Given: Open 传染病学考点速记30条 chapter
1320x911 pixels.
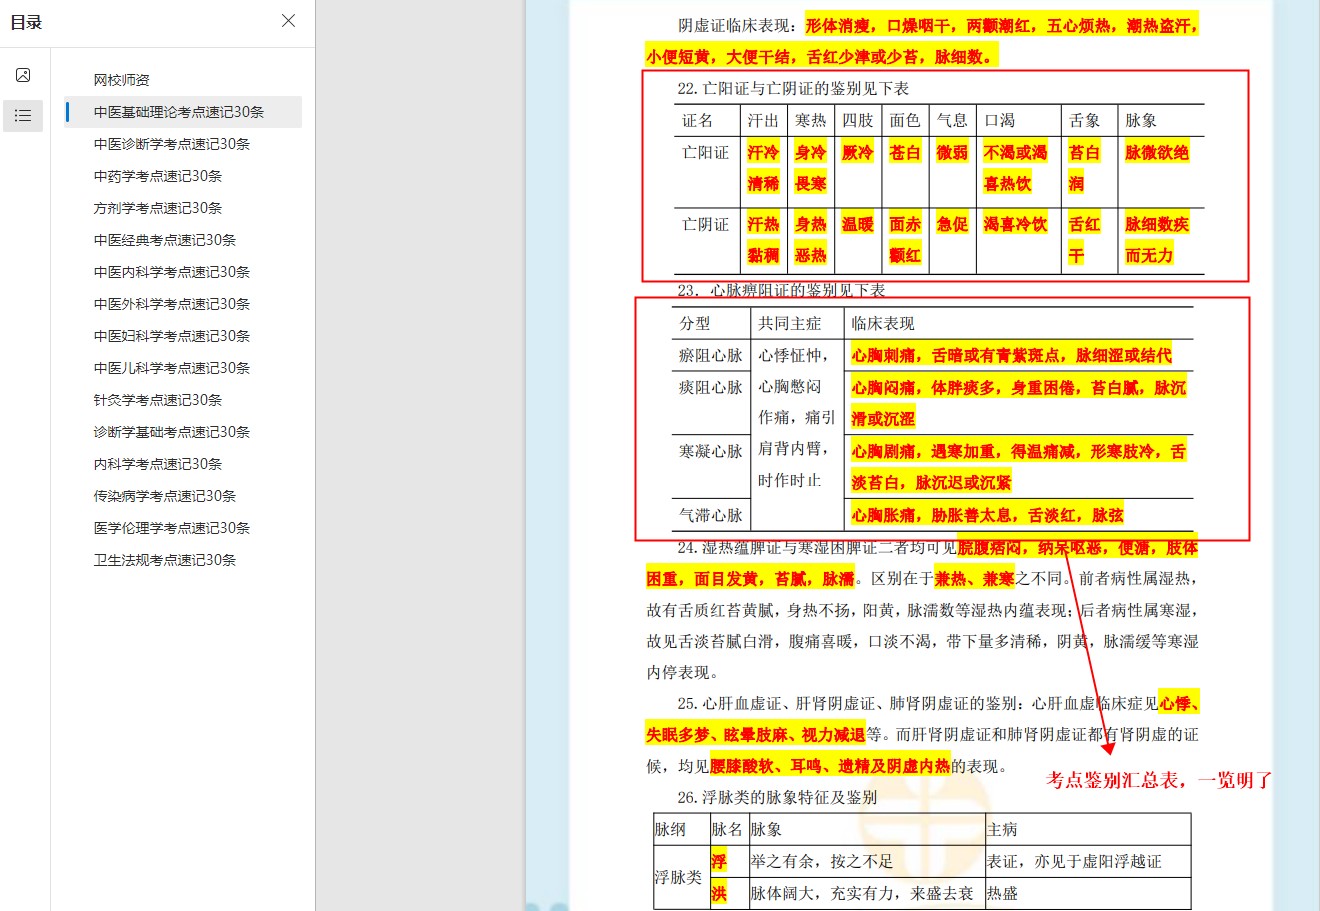Looking at the screenshot, I should tap(164, 496).
